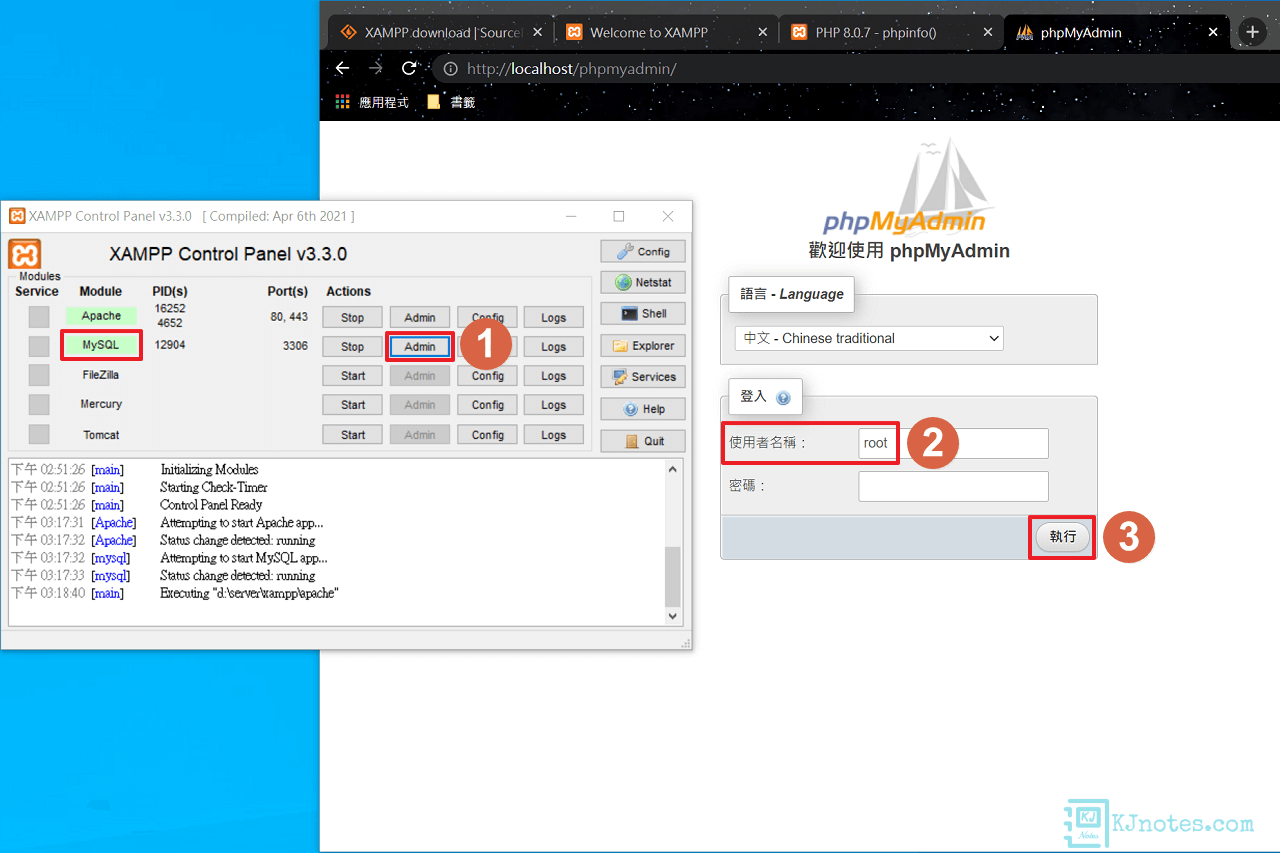Viewport: 1280px width, 853px height.
Task: Stop the Apache module
Action: 353,317
